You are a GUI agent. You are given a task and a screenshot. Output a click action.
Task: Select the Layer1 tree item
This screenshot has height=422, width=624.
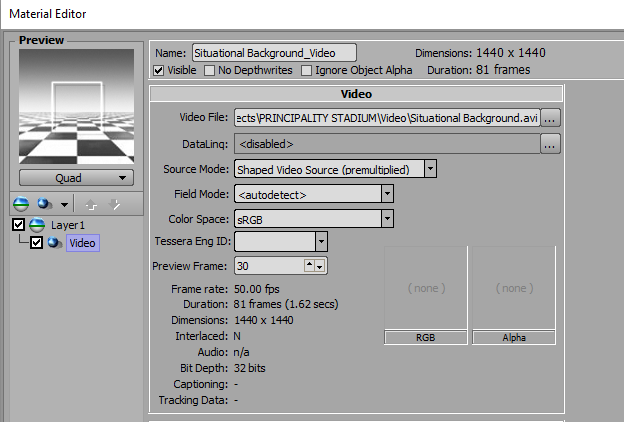pos(68,225)
